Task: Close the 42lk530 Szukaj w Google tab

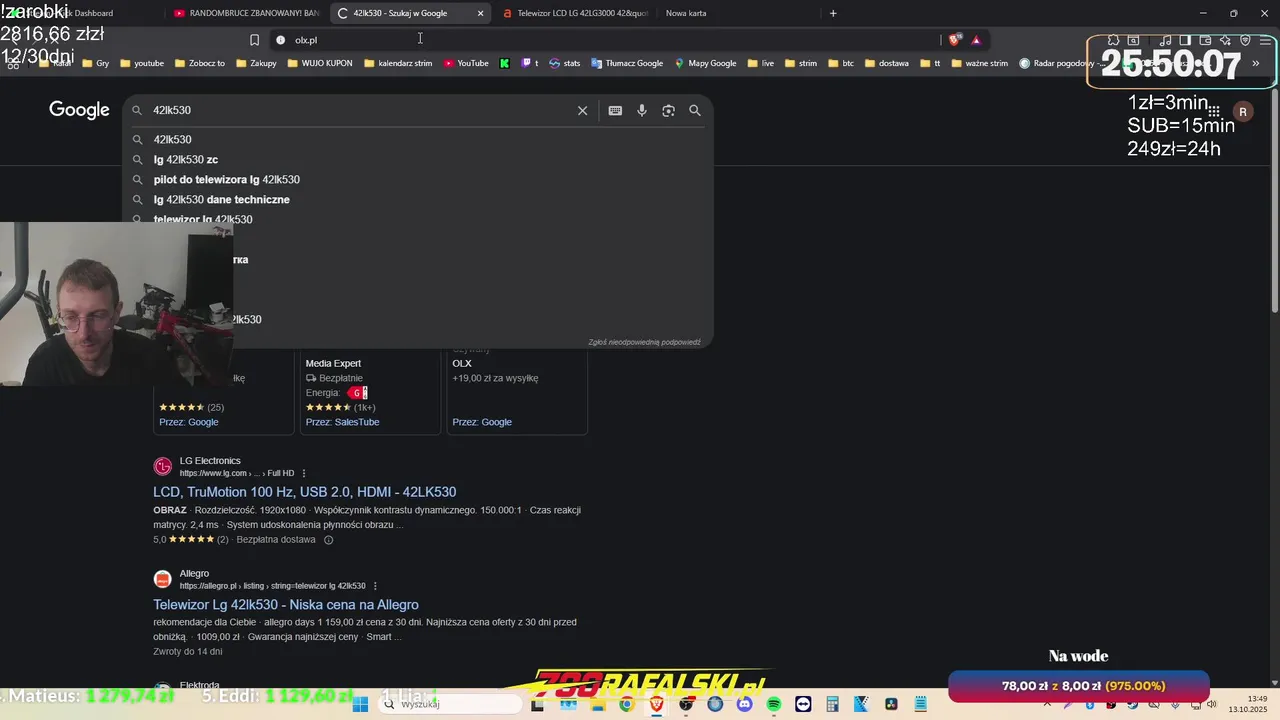Action: (480, 13)
